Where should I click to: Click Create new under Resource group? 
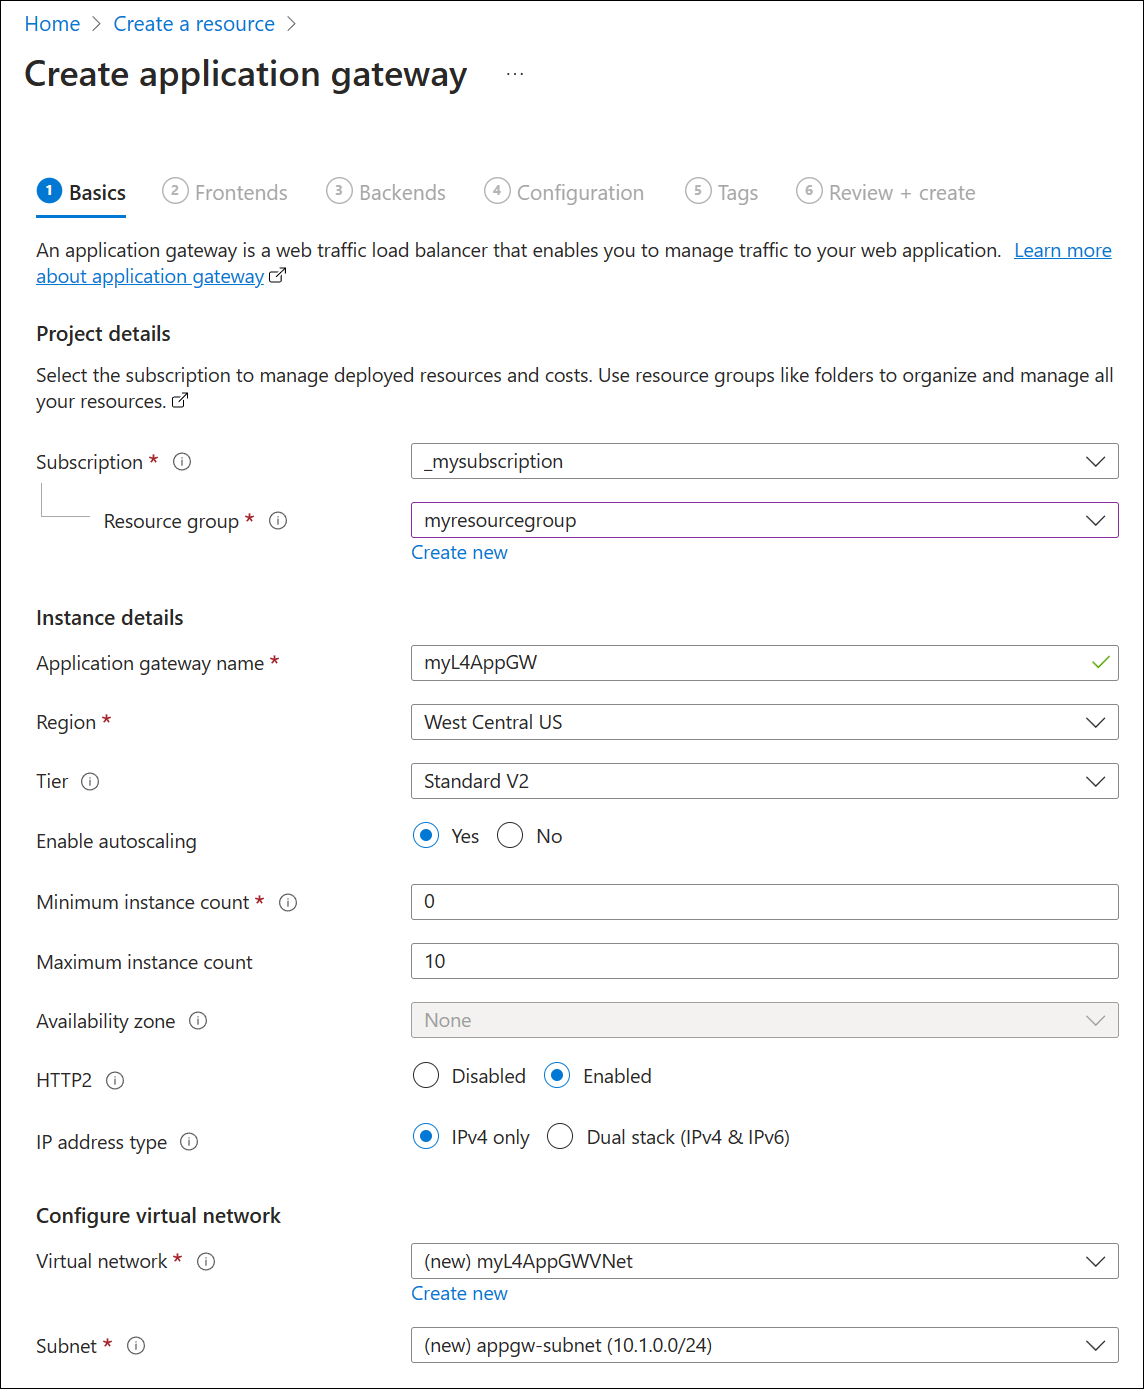click(x=459, y=551)
